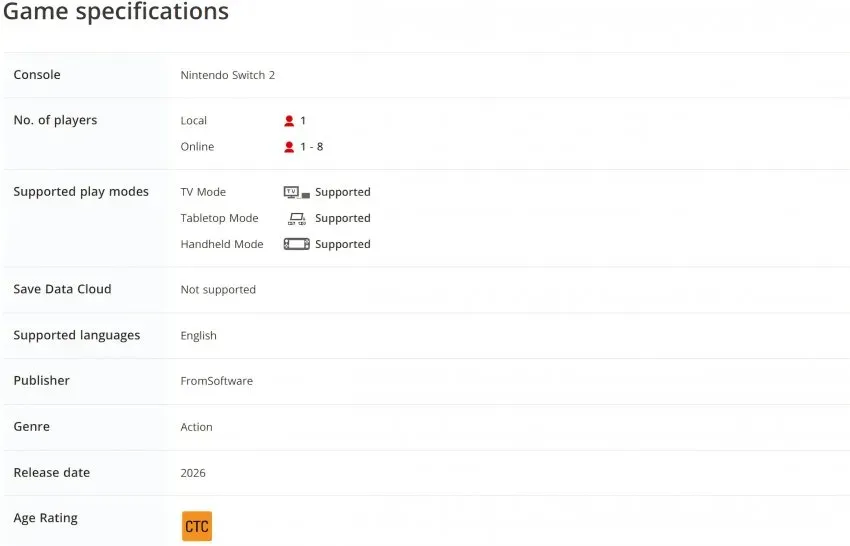
Task: Click the red player icon beside Online
Action: 289,147
